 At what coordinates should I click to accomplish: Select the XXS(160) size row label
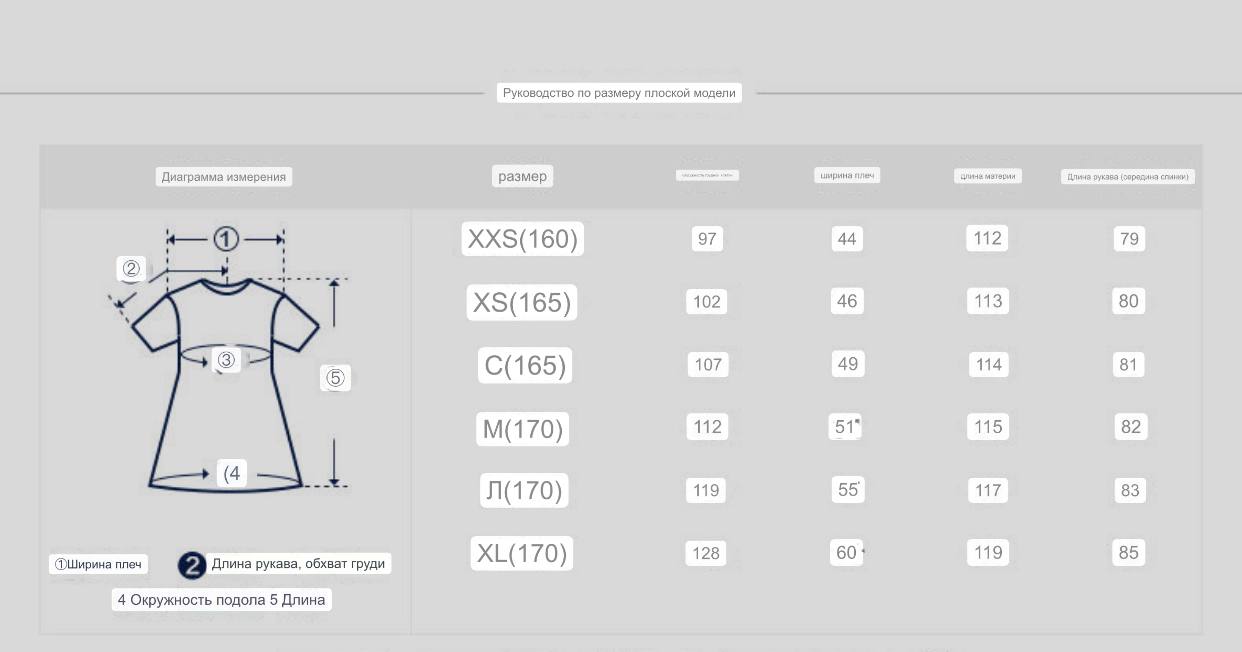(x=523, y=239)
